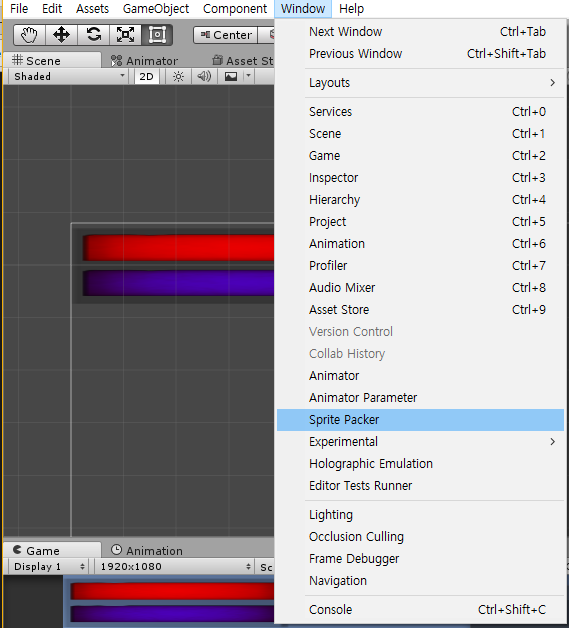Expand Layouts submenu
The width and height of the screenshot is (569, 628).
(x=420, y=83)
